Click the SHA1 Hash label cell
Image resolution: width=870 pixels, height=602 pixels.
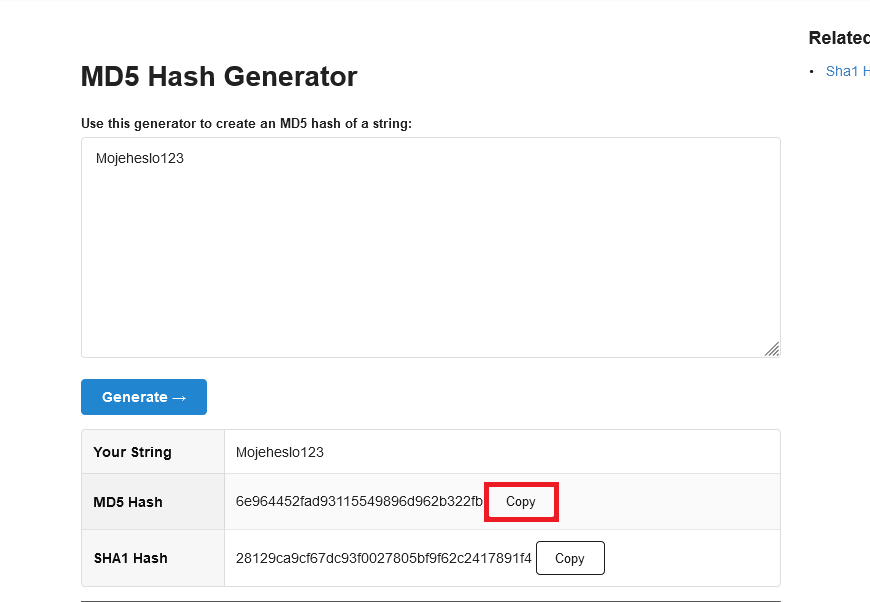click(153, 558)
